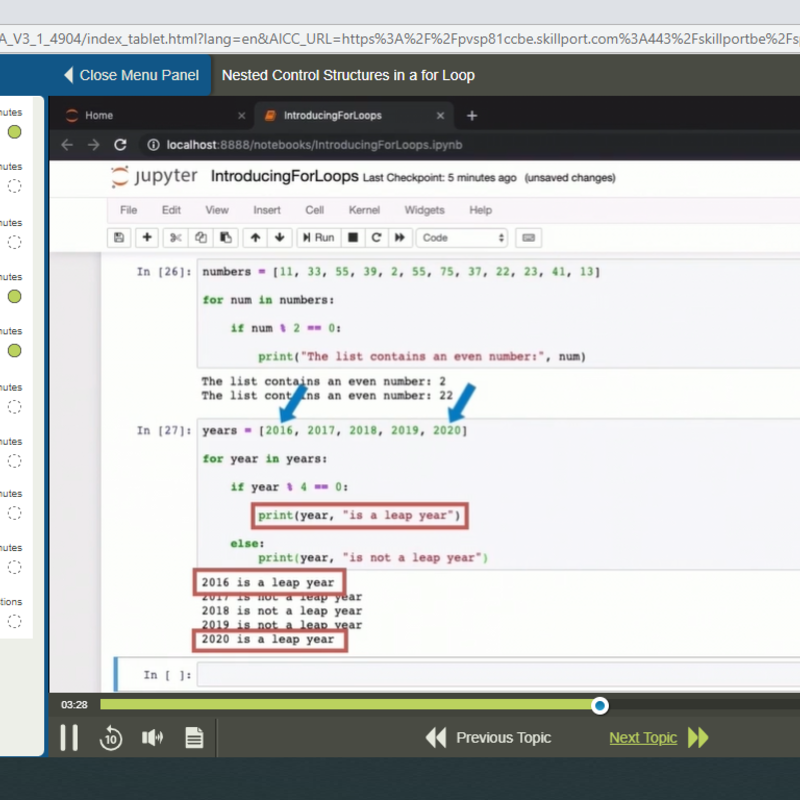Rewind video ten seconds
Screen dimensions: 800x800
tap(111, 738)
